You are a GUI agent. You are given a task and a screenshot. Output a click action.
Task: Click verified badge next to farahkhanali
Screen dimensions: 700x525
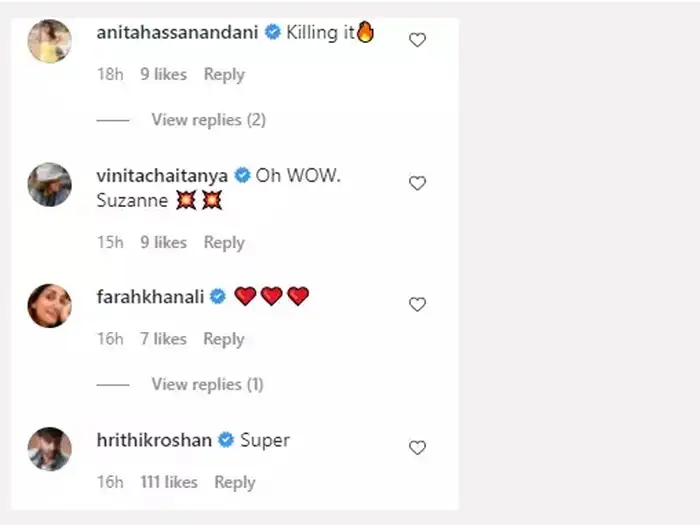[218, 296]
